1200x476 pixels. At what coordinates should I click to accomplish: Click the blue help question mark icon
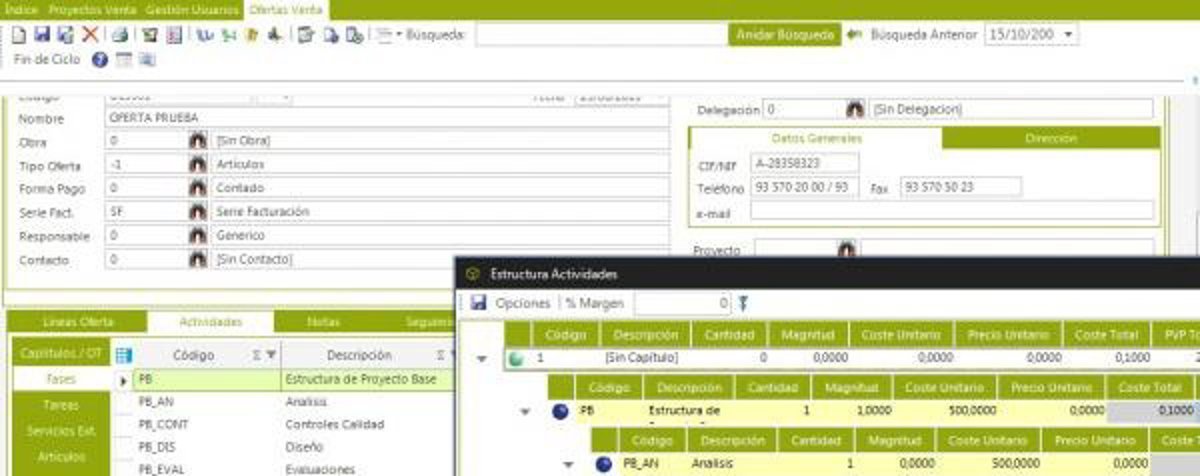(100, 60)
